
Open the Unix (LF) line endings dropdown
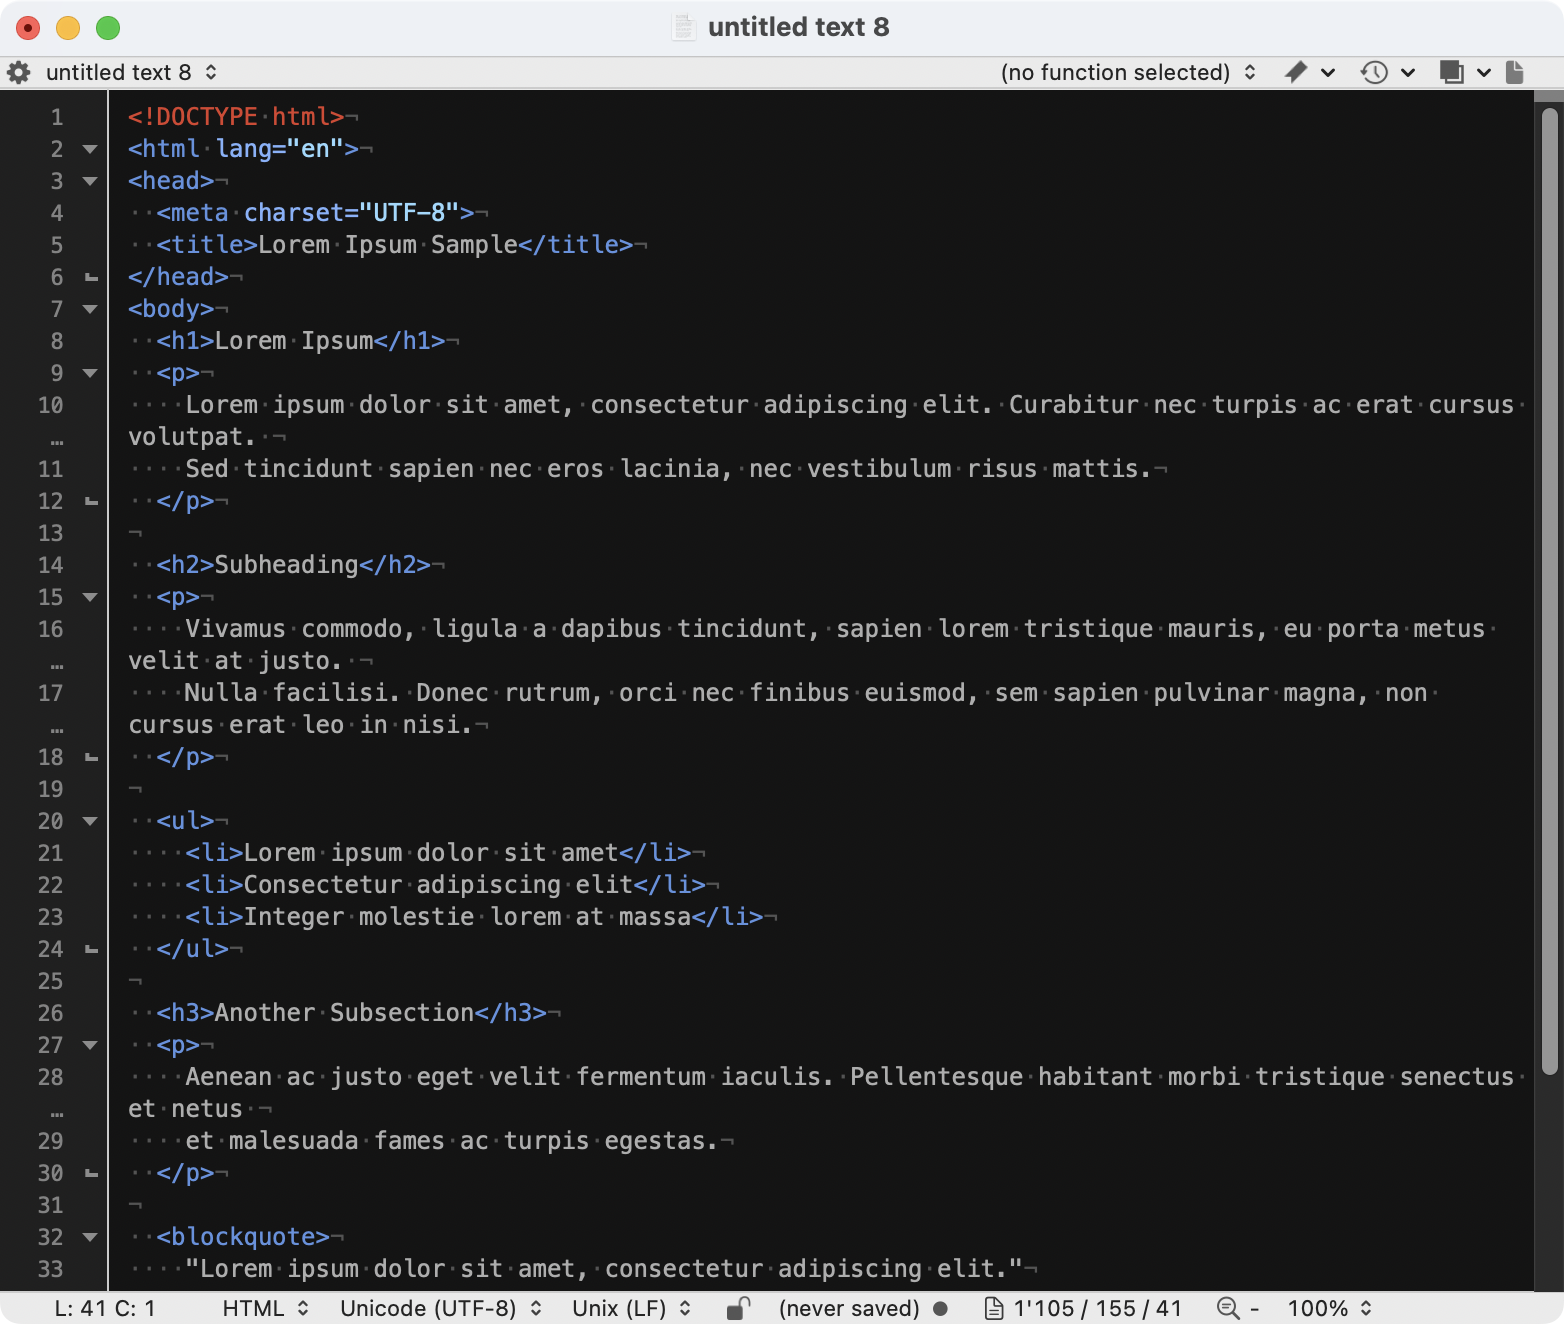(631, 1308)
